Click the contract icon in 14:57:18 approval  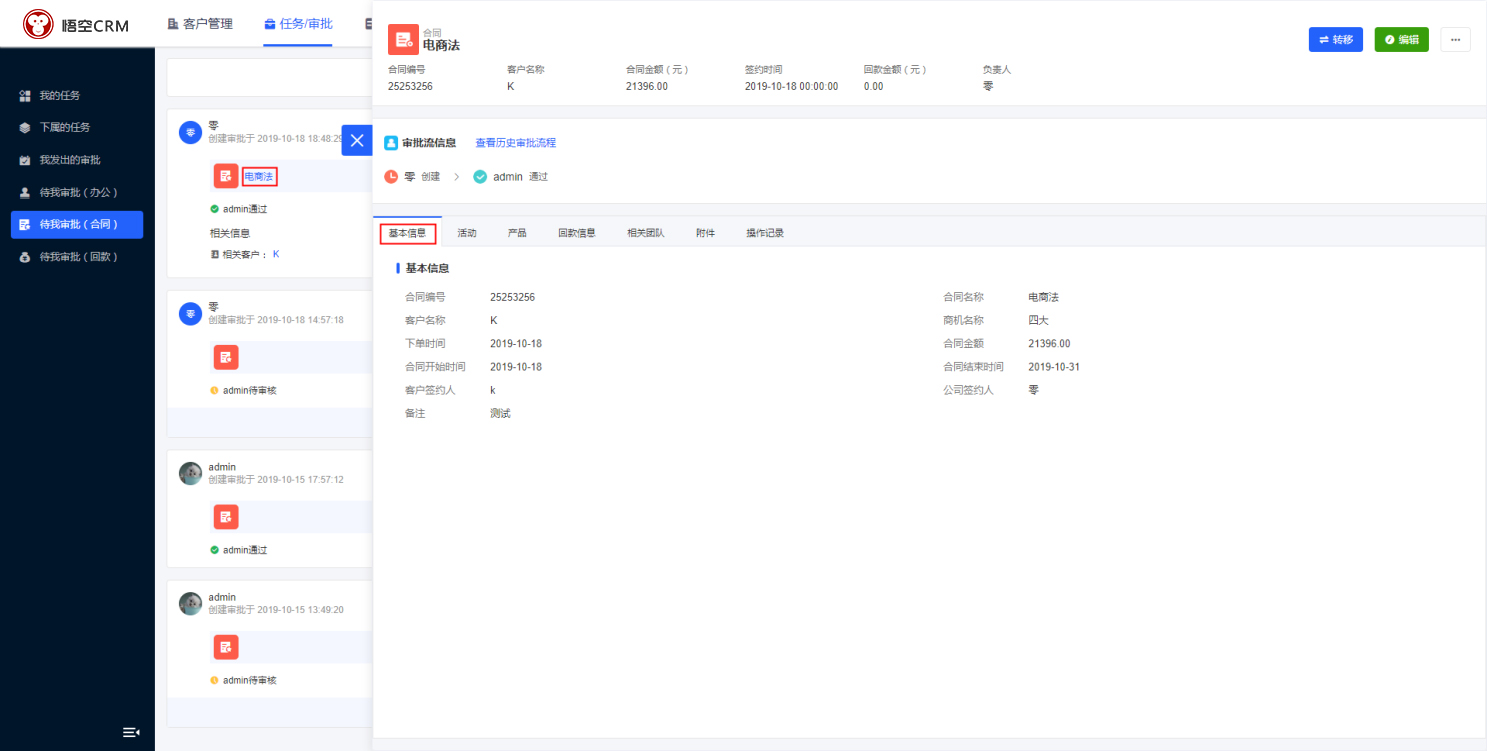(226, 357)
